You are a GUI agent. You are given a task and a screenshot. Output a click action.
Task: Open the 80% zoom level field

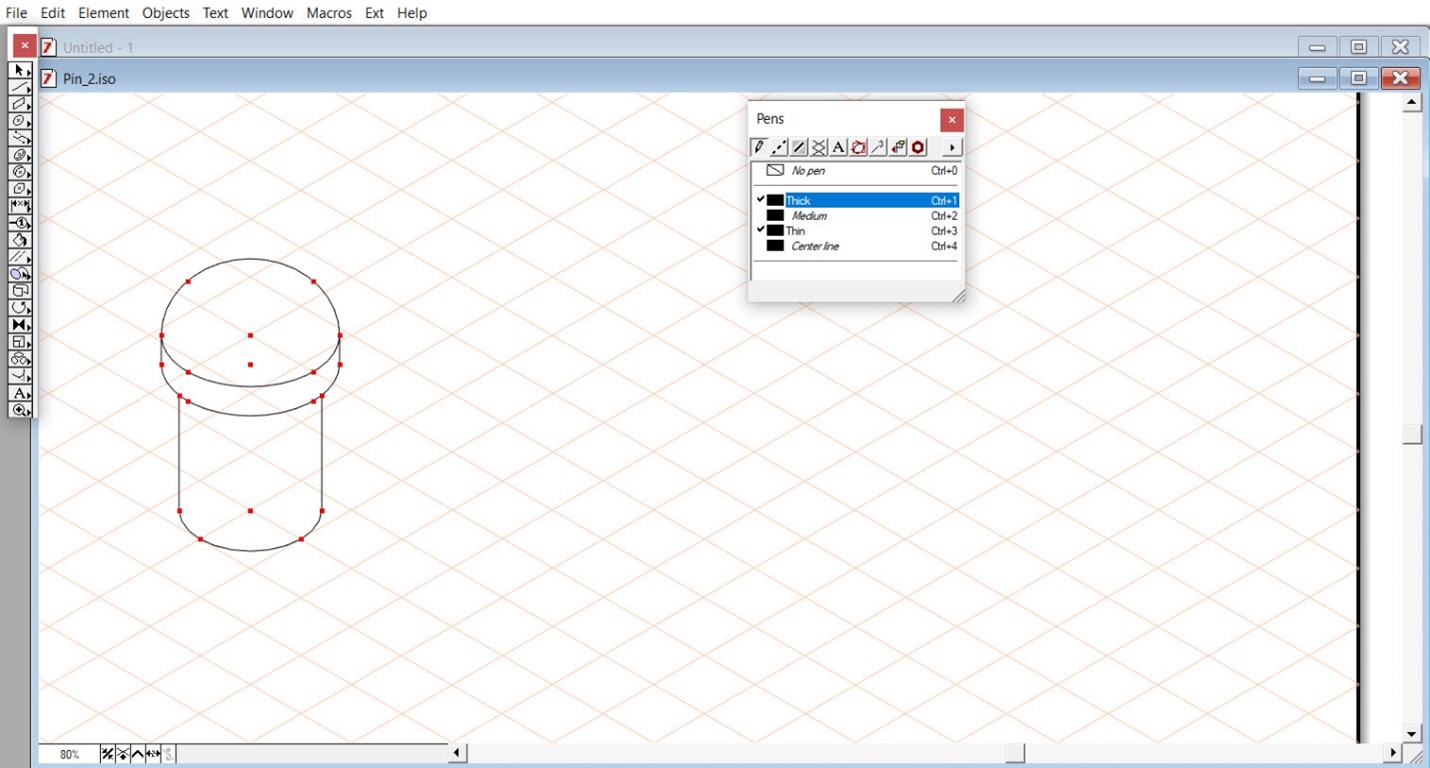(x=69, y=754)
